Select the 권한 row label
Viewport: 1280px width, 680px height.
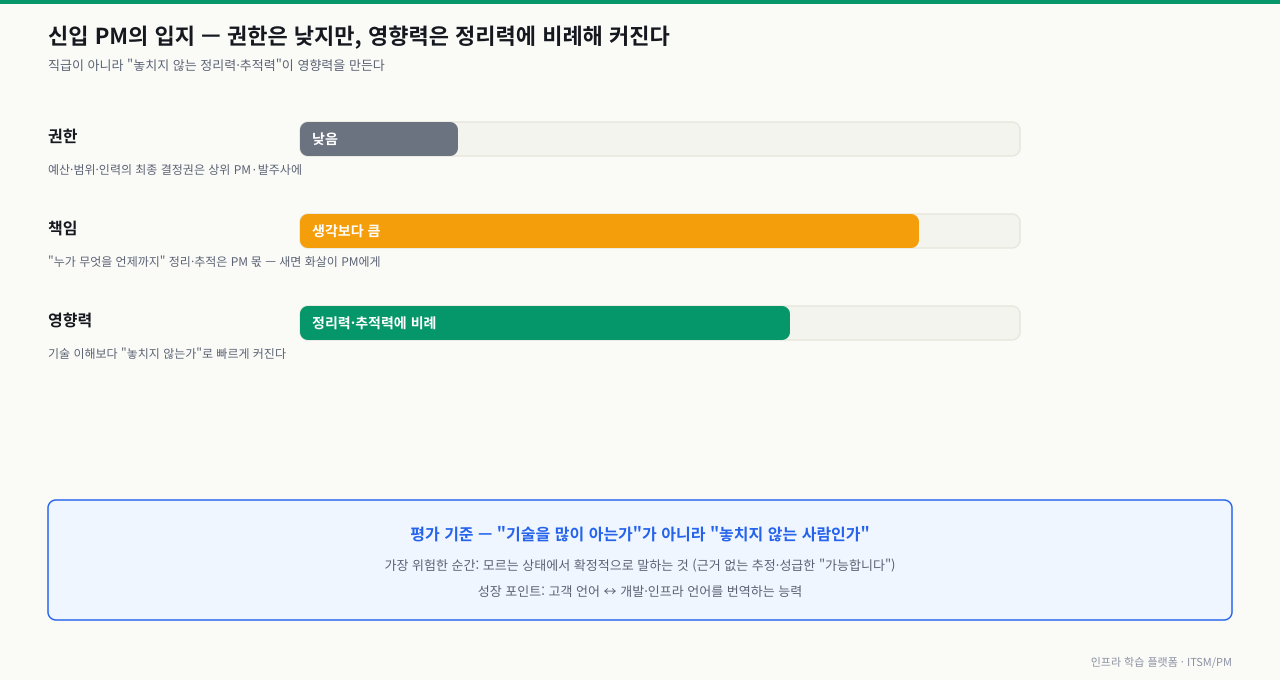pos(62,136)
